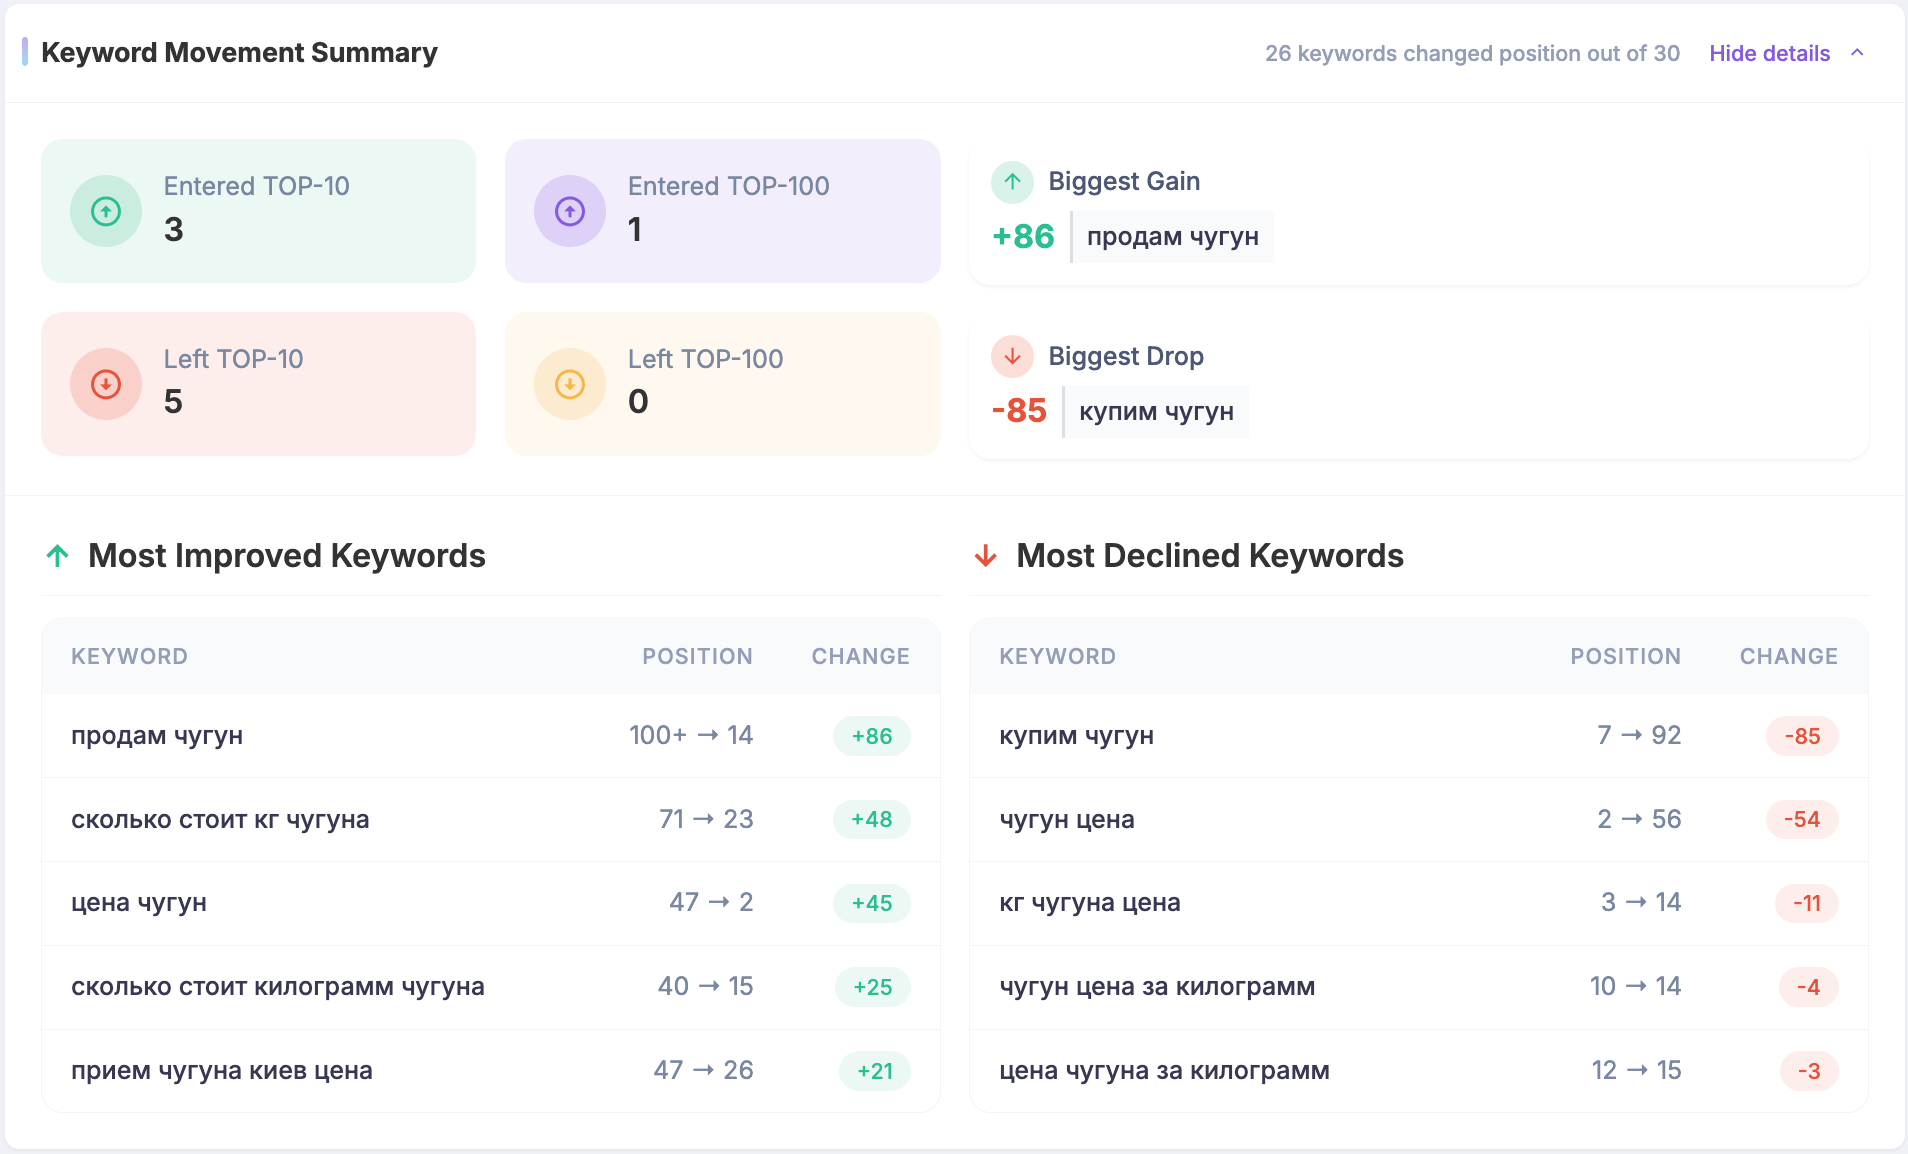Screen dimensions: 1908x1154
Task: Click the red Left TOP-10 down-arrow icon
Action: pos(106,384)
